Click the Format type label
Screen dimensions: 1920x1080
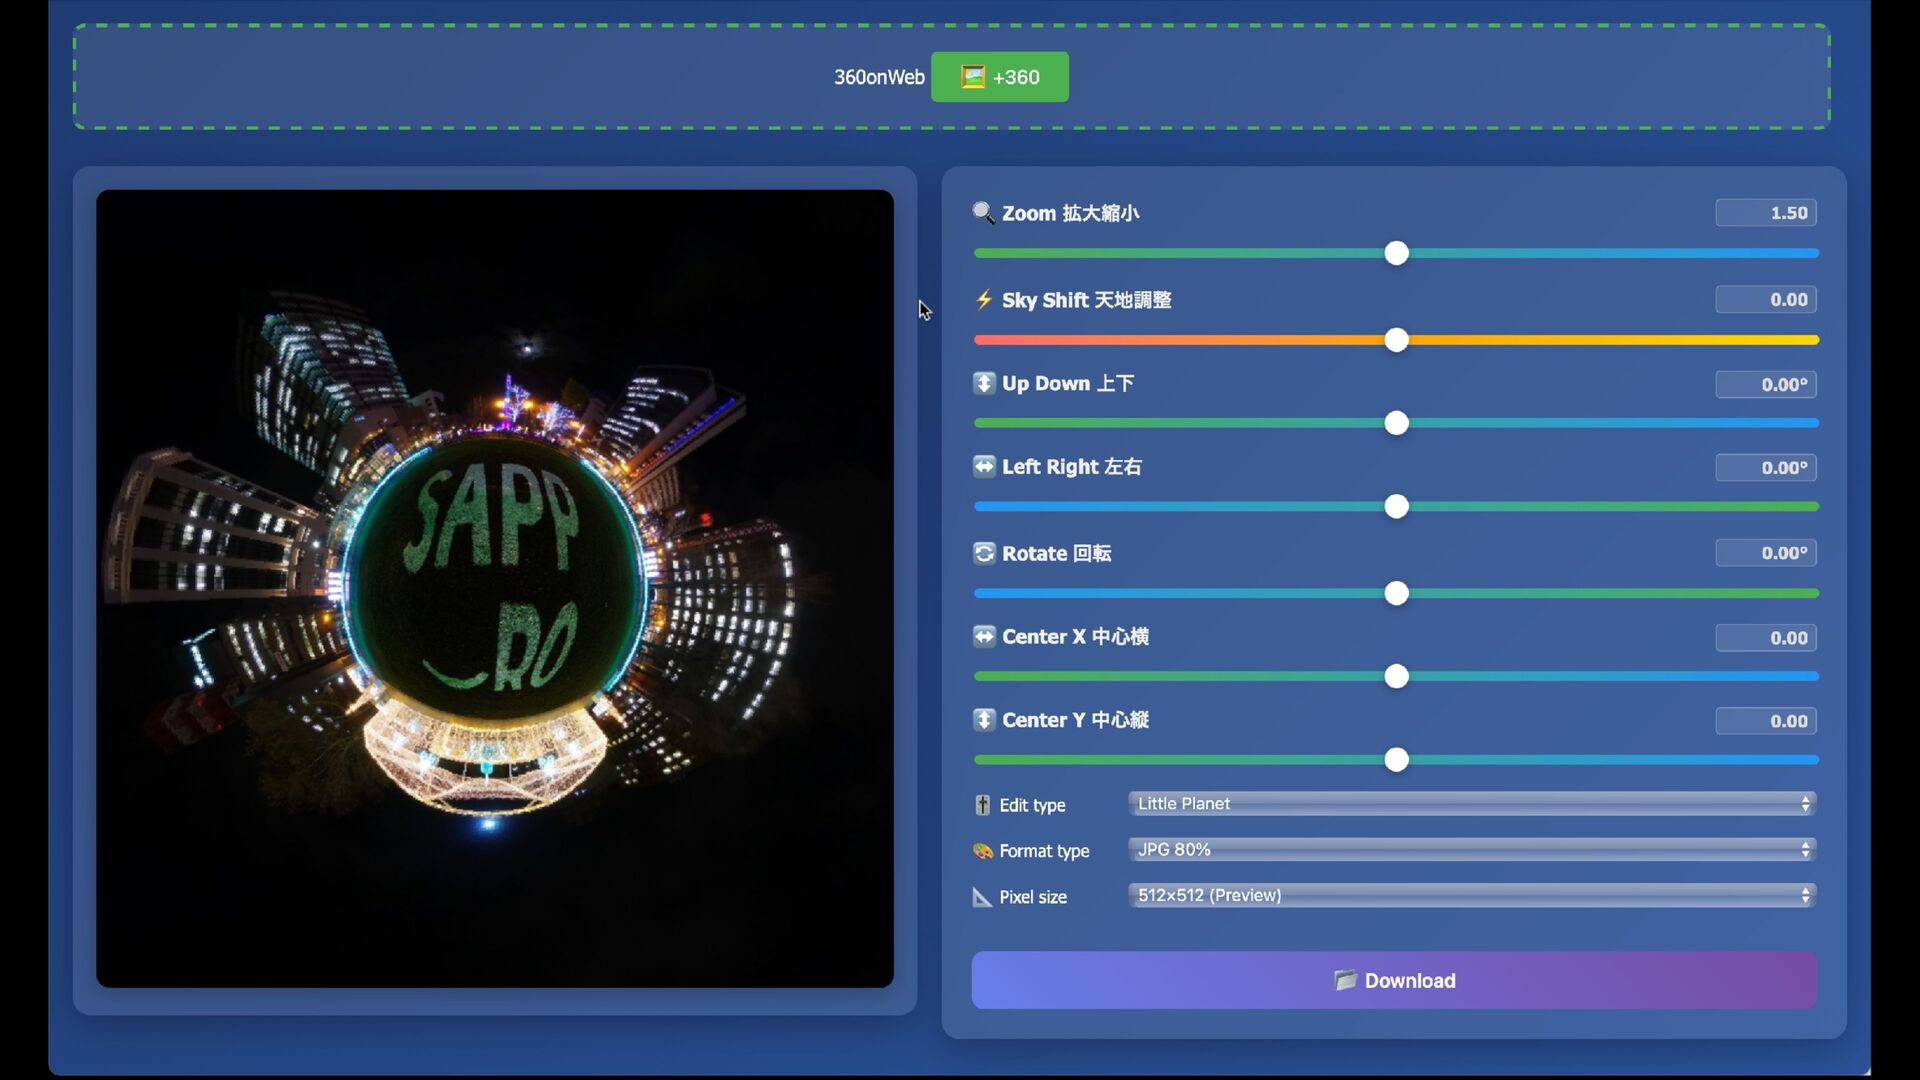click(1044, 851)
